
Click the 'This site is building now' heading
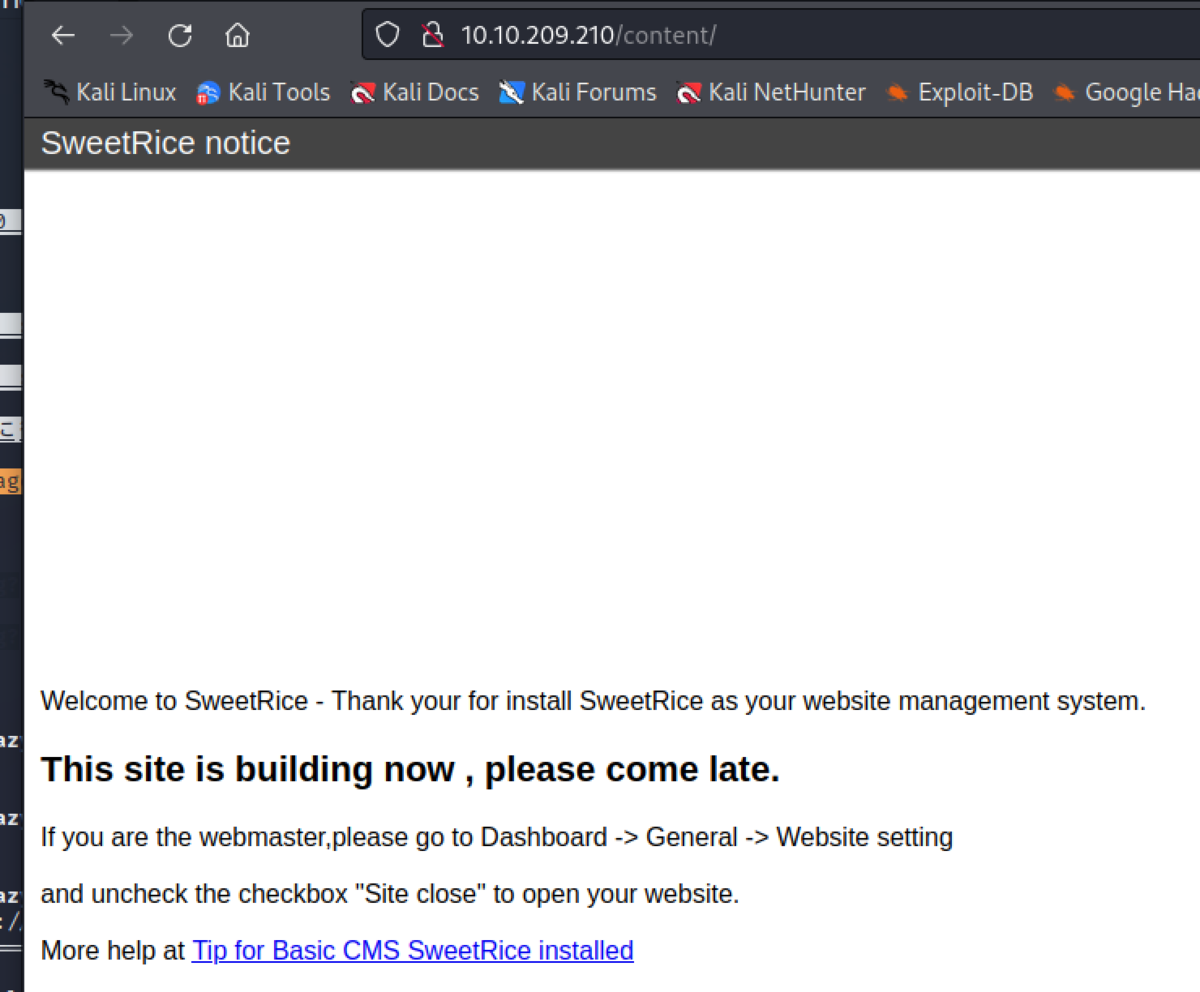pyautogui.click(x=410, y=769)
